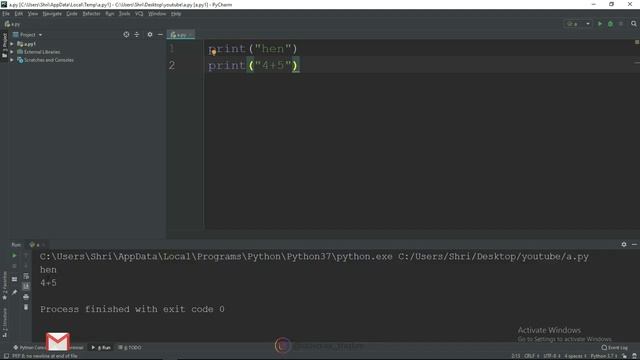Click the locate/scroll-from-source target icon in Project panel
The height and width of the screenshot is (360, 640).
point(126,35)
